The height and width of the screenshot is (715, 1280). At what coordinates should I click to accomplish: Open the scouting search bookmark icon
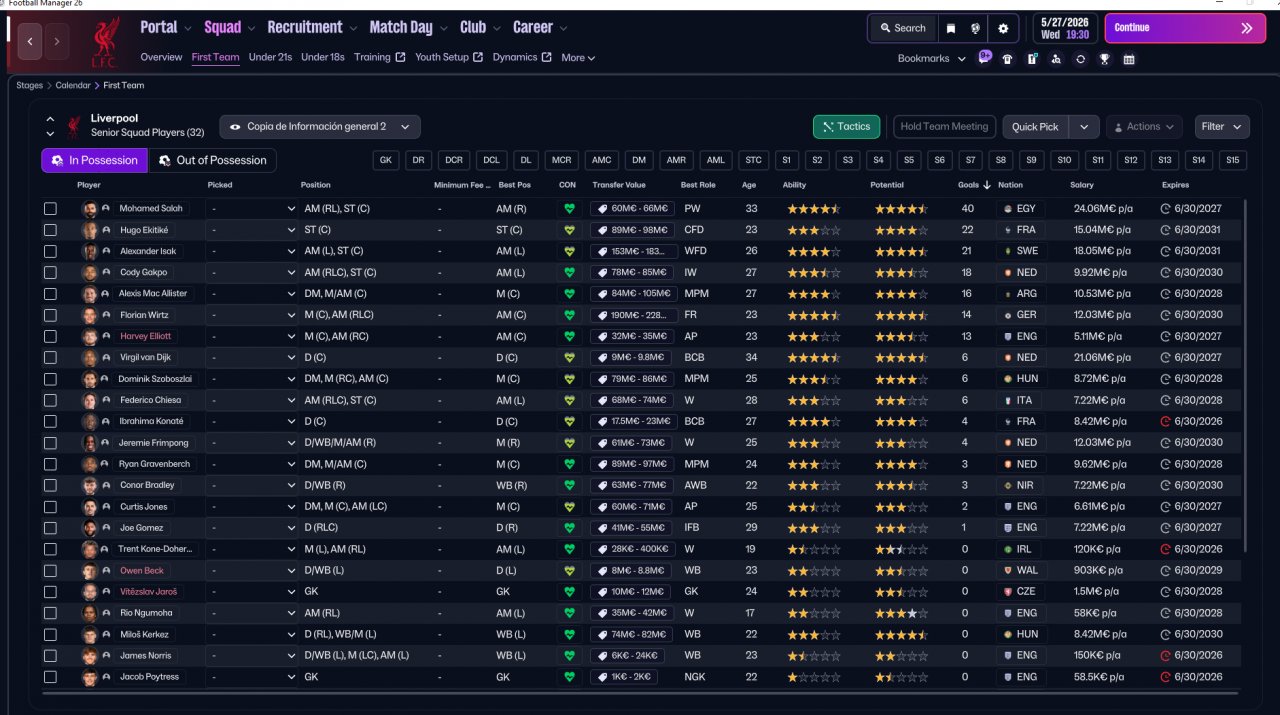pos(1056,58)
